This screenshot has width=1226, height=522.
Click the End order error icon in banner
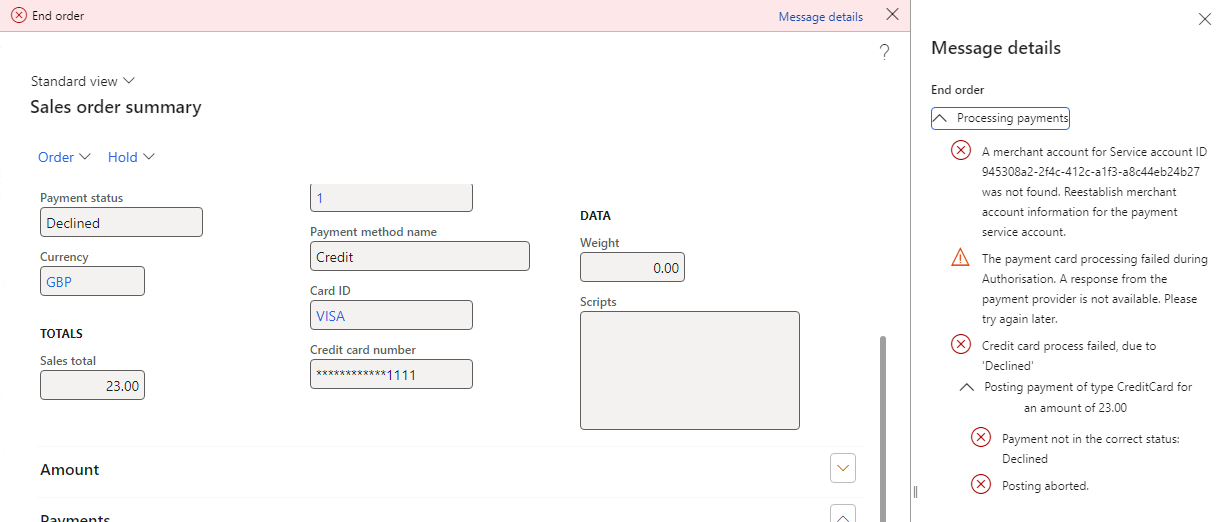coord(18,16)
